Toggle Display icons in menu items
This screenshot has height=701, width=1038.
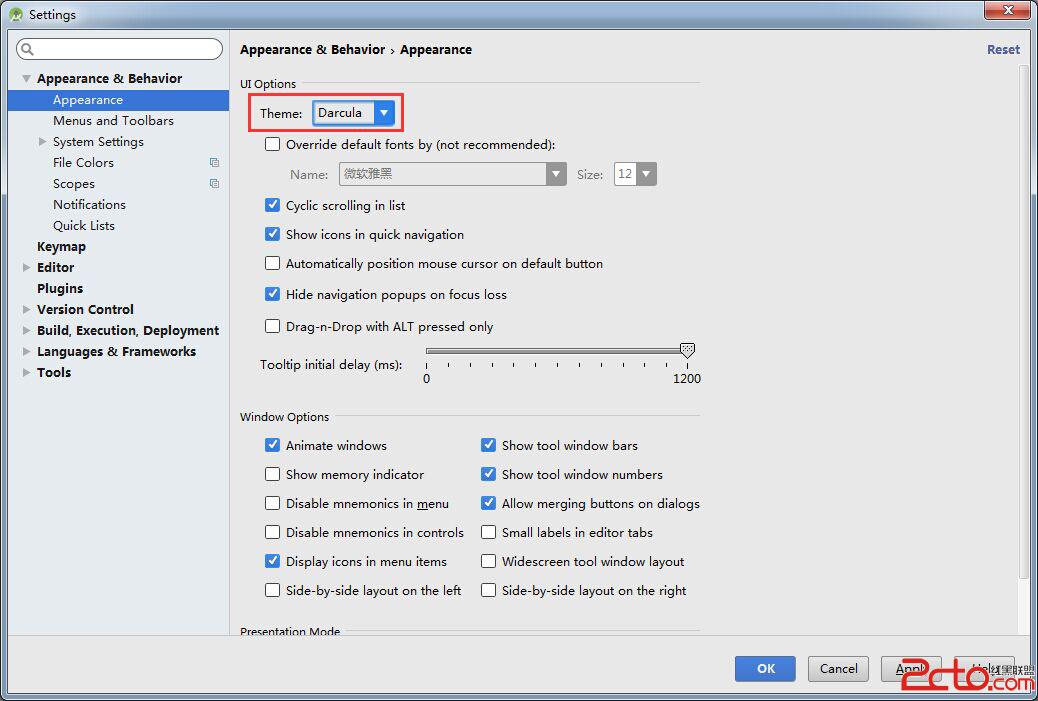(x=272, y=561)
